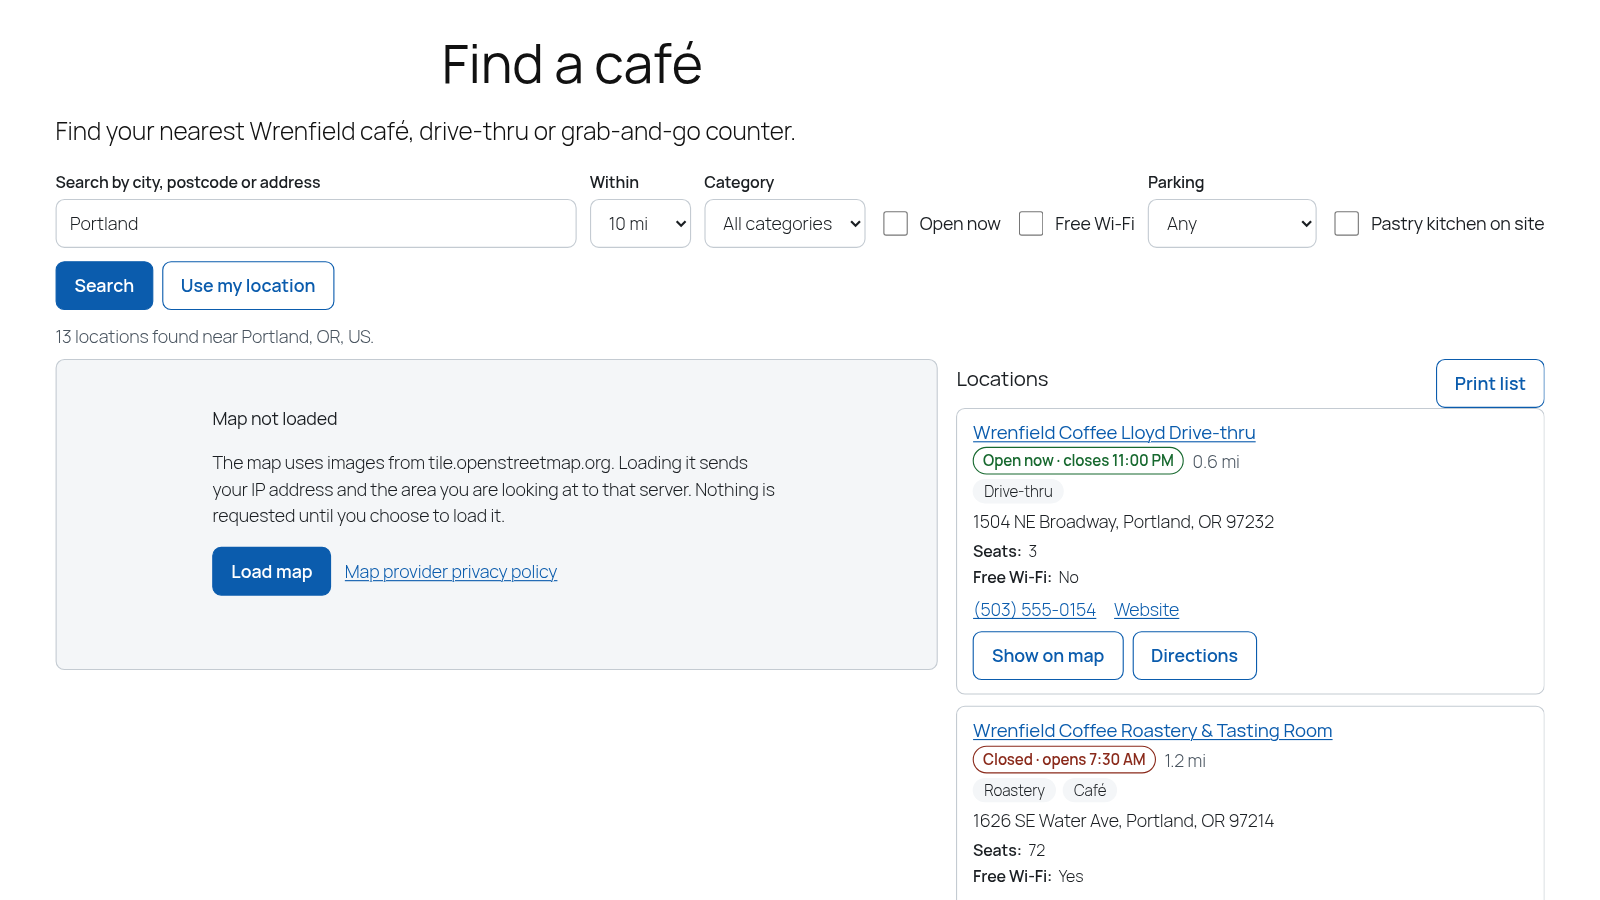The width and height of the screenshot is (1600, 900).
Task: Open the Category dropdown
Action: click(x=785, y=223)
